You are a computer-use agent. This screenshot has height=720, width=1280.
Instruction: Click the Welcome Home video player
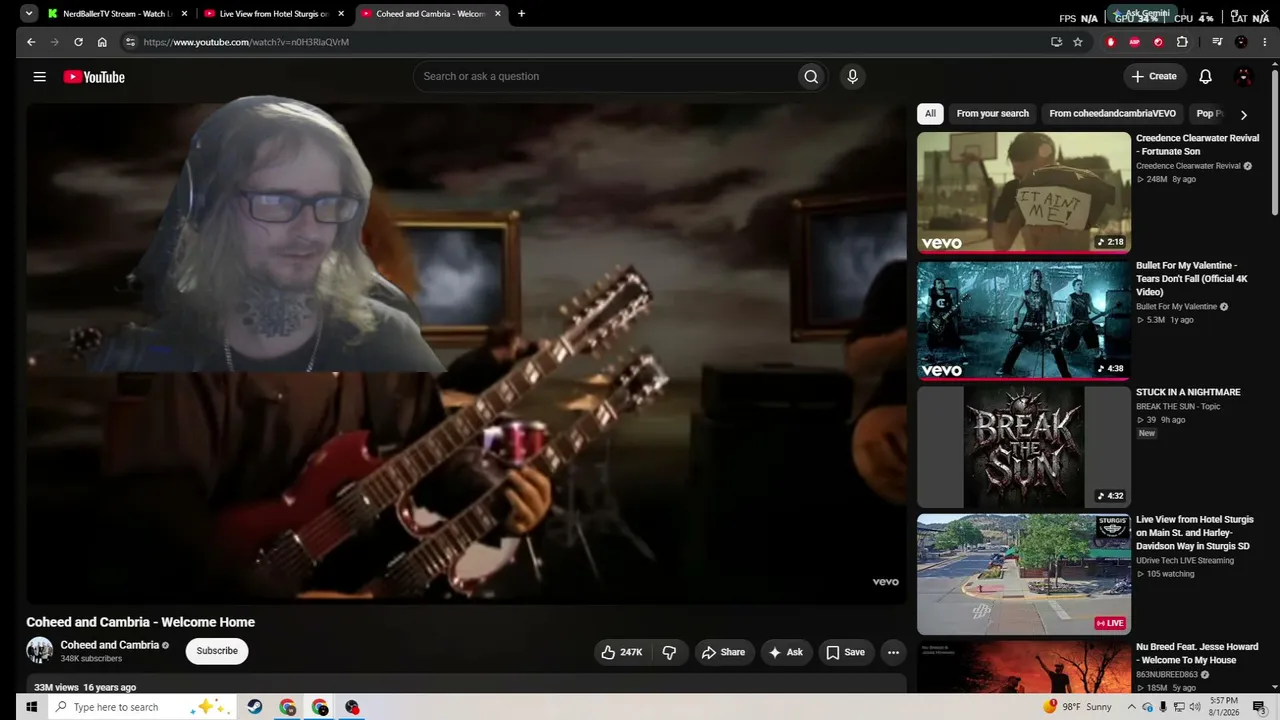coord(466,353)
